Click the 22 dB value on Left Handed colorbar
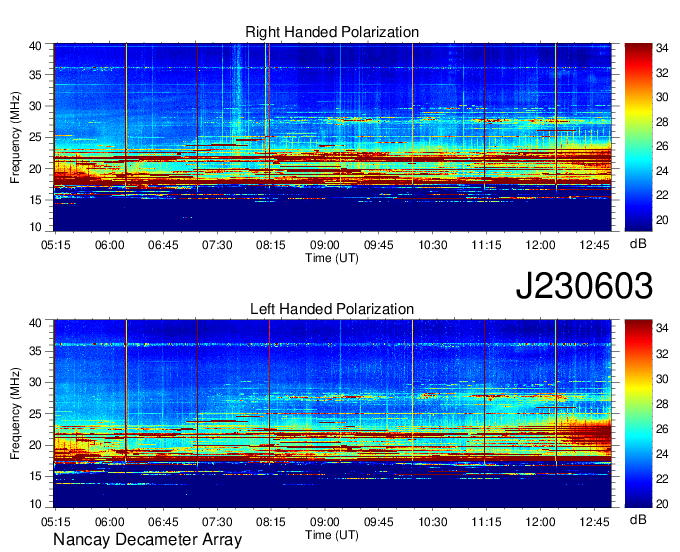This screenshot has width=680, height=552. [662, 479]
